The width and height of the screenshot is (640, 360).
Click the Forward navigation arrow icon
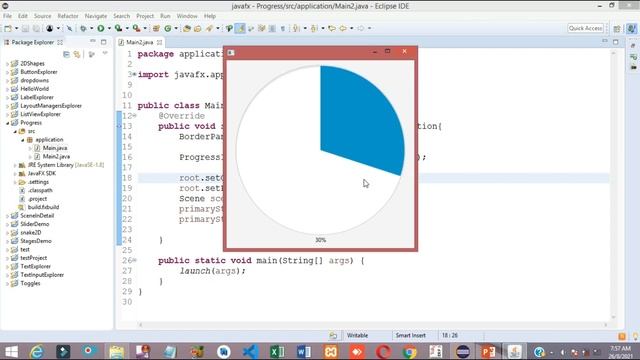point(361,29)
